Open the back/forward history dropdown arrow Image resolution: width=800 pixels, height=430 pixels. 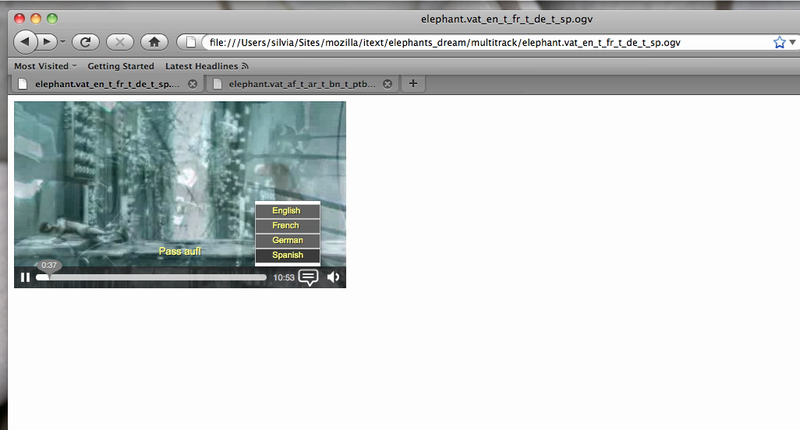(x=64, y=42)
